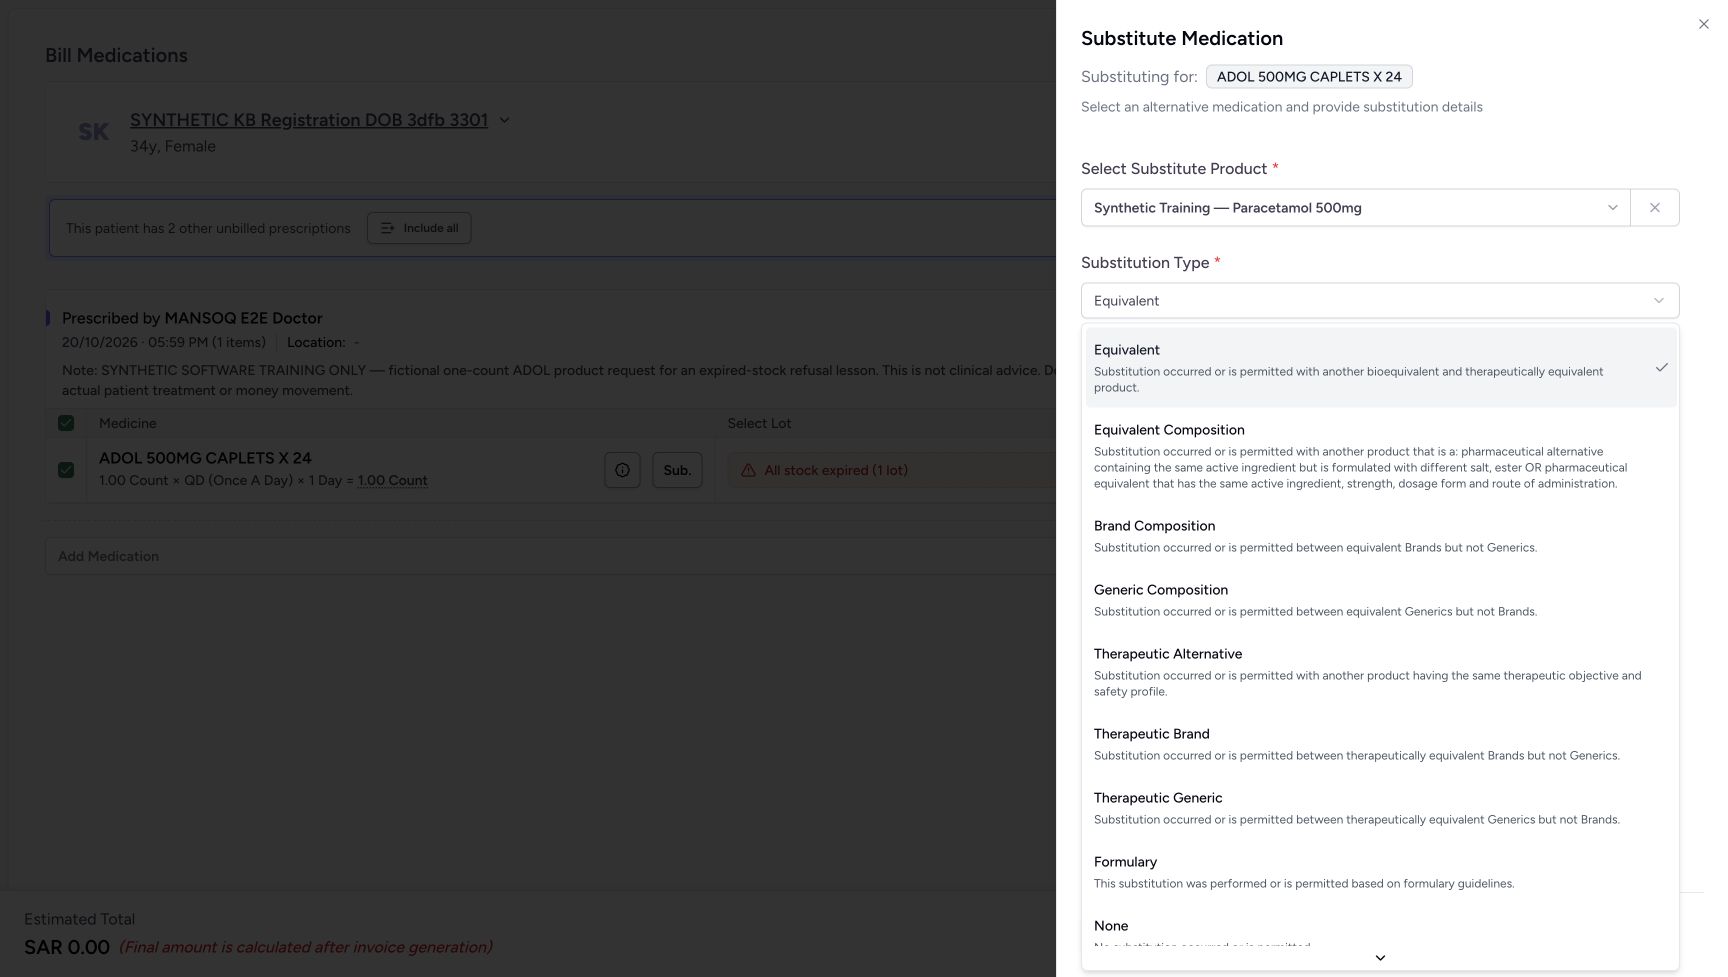This screenshot has height=977, width=1728.
Task: Click the SAR 0.00 estimated total
Action: 67,947
